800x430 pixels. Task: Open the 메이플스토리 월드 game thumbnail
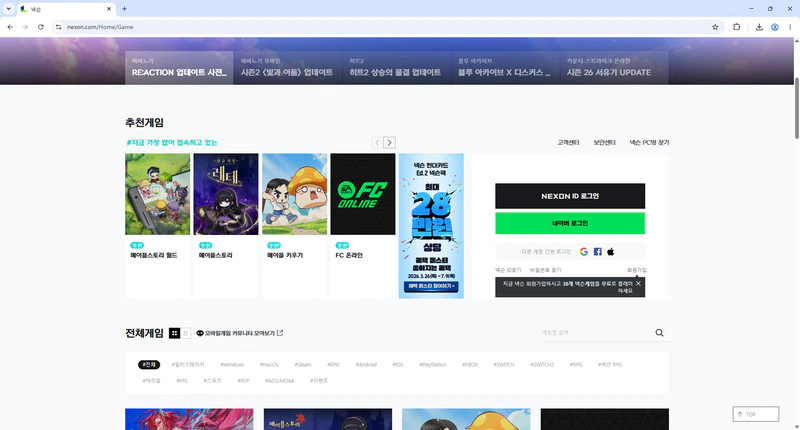(x=158, y=194)
